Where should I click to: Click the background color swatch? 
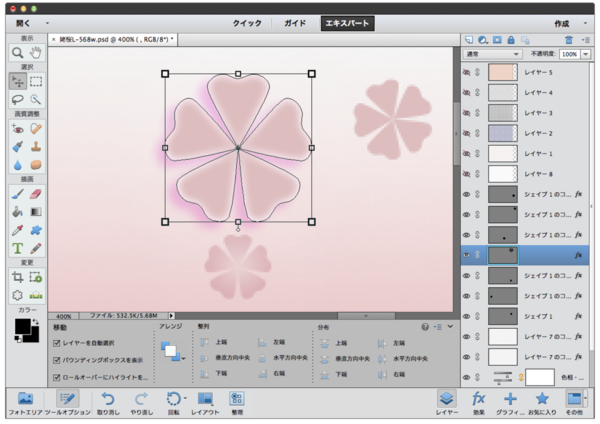pos(35,338)
